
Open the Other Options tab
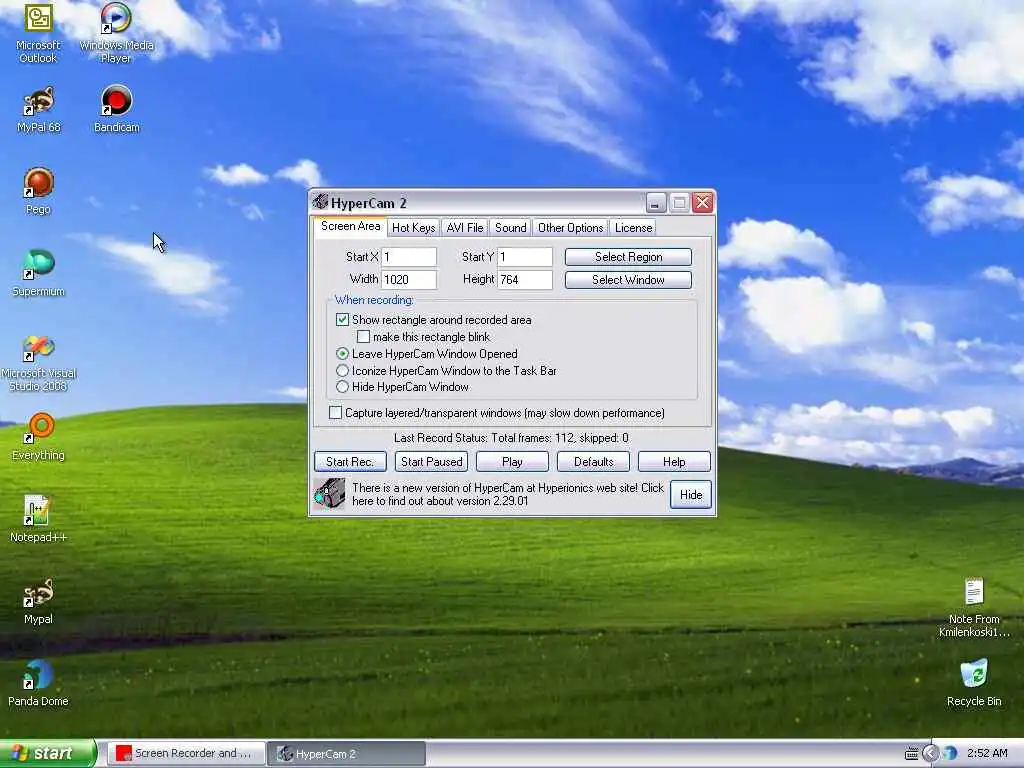pyautogui.click(x=570, y=228)
